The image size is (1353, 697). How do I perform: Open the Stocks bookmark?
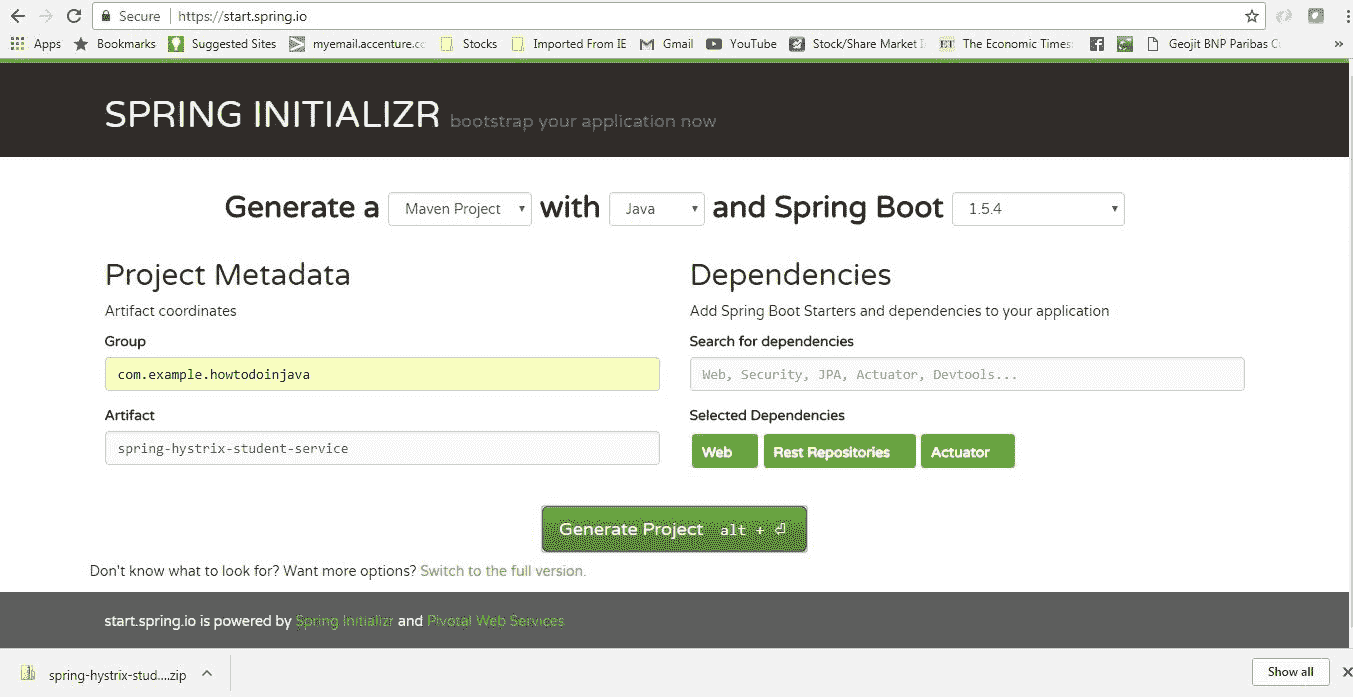pos(468,44)
